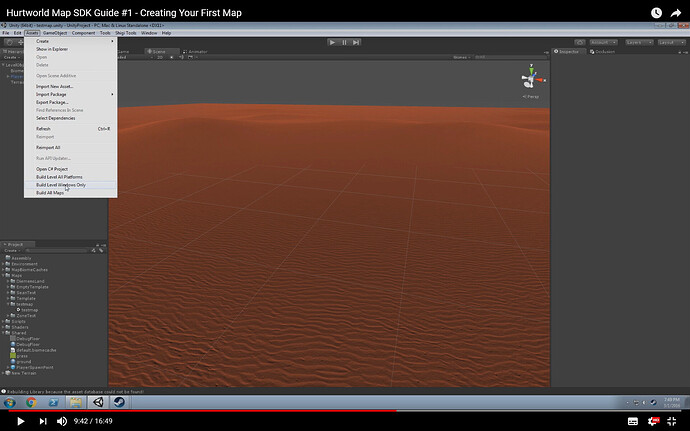
Task: Expand Import Package submenu
Action: click(70, 94)
